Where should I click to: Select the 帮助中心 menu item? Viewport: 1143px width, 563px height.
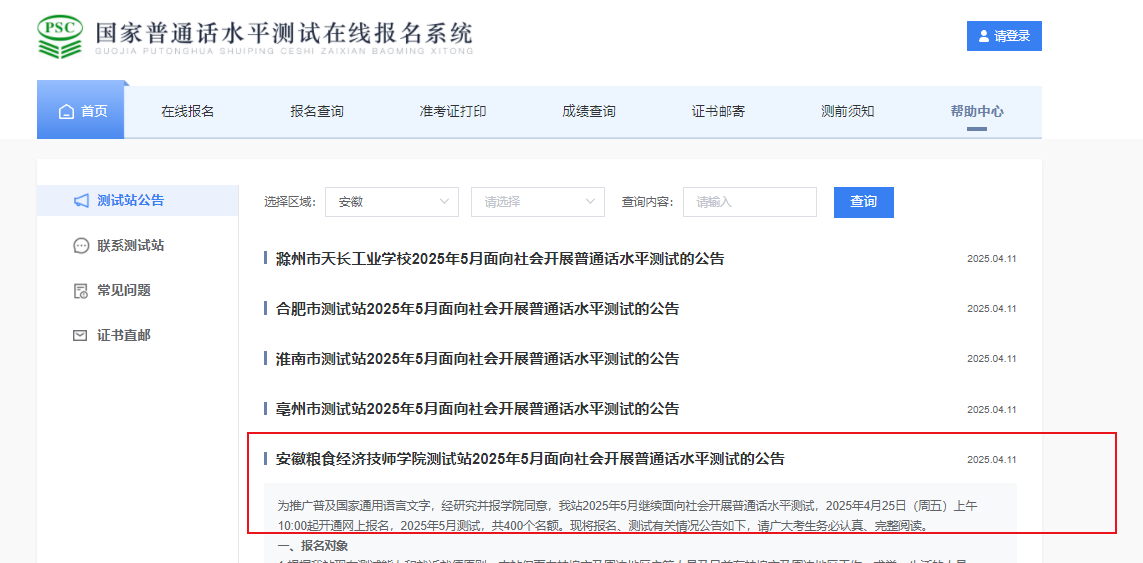pos(977,112)
